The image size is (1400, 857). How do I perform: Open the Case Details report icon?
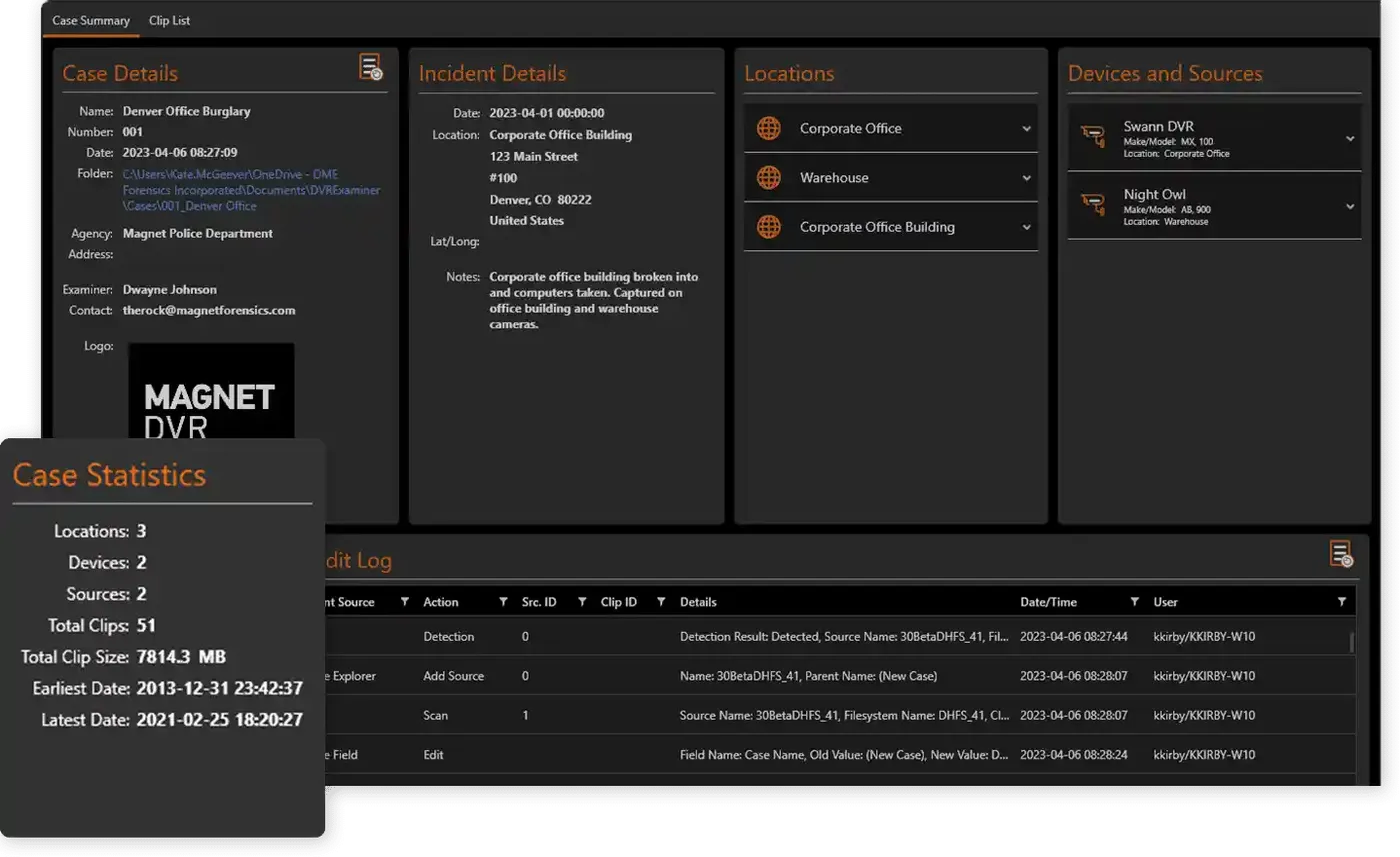pos(371,67)
